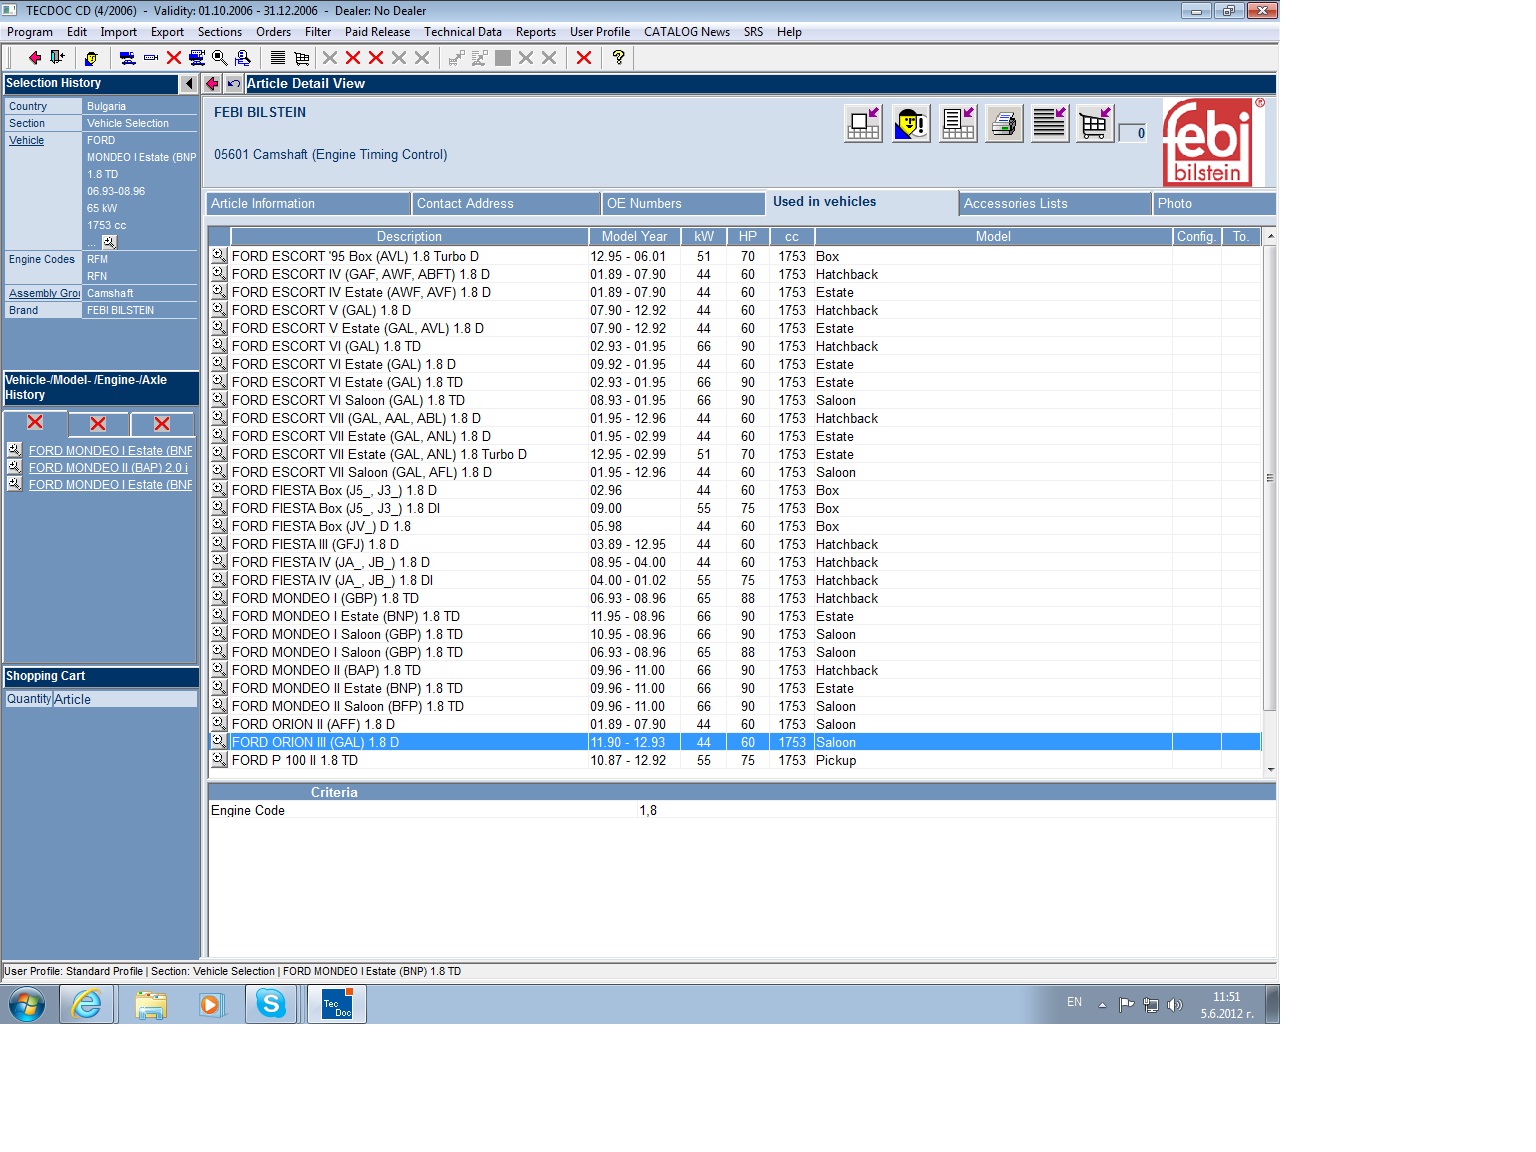Switch to the OE Numbers tab
This screenshot has width=1536, height=1152.
click(684, 204)
